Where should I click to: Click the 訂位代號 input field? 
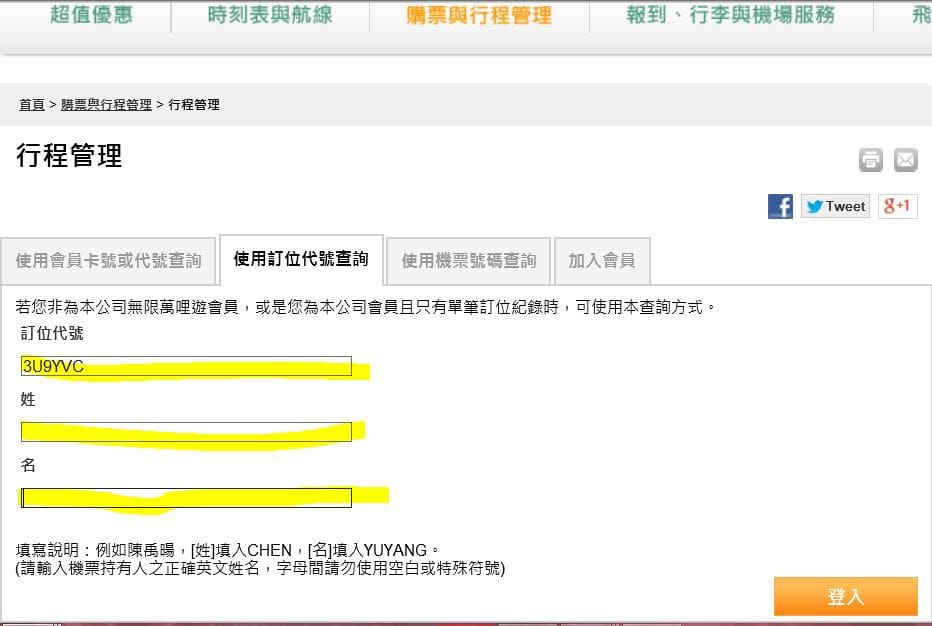pyautogui.click(x=186, y=367)
